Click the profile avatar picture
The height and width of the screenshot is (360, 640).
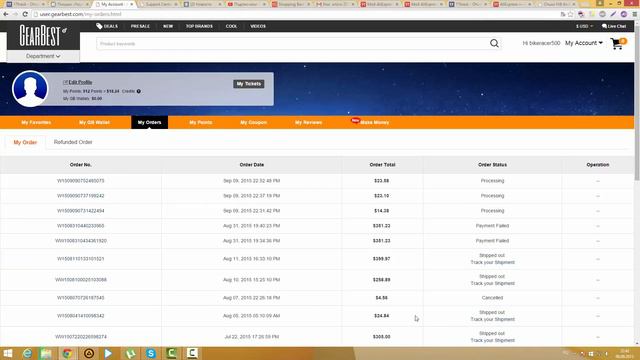tap(30, 89)
